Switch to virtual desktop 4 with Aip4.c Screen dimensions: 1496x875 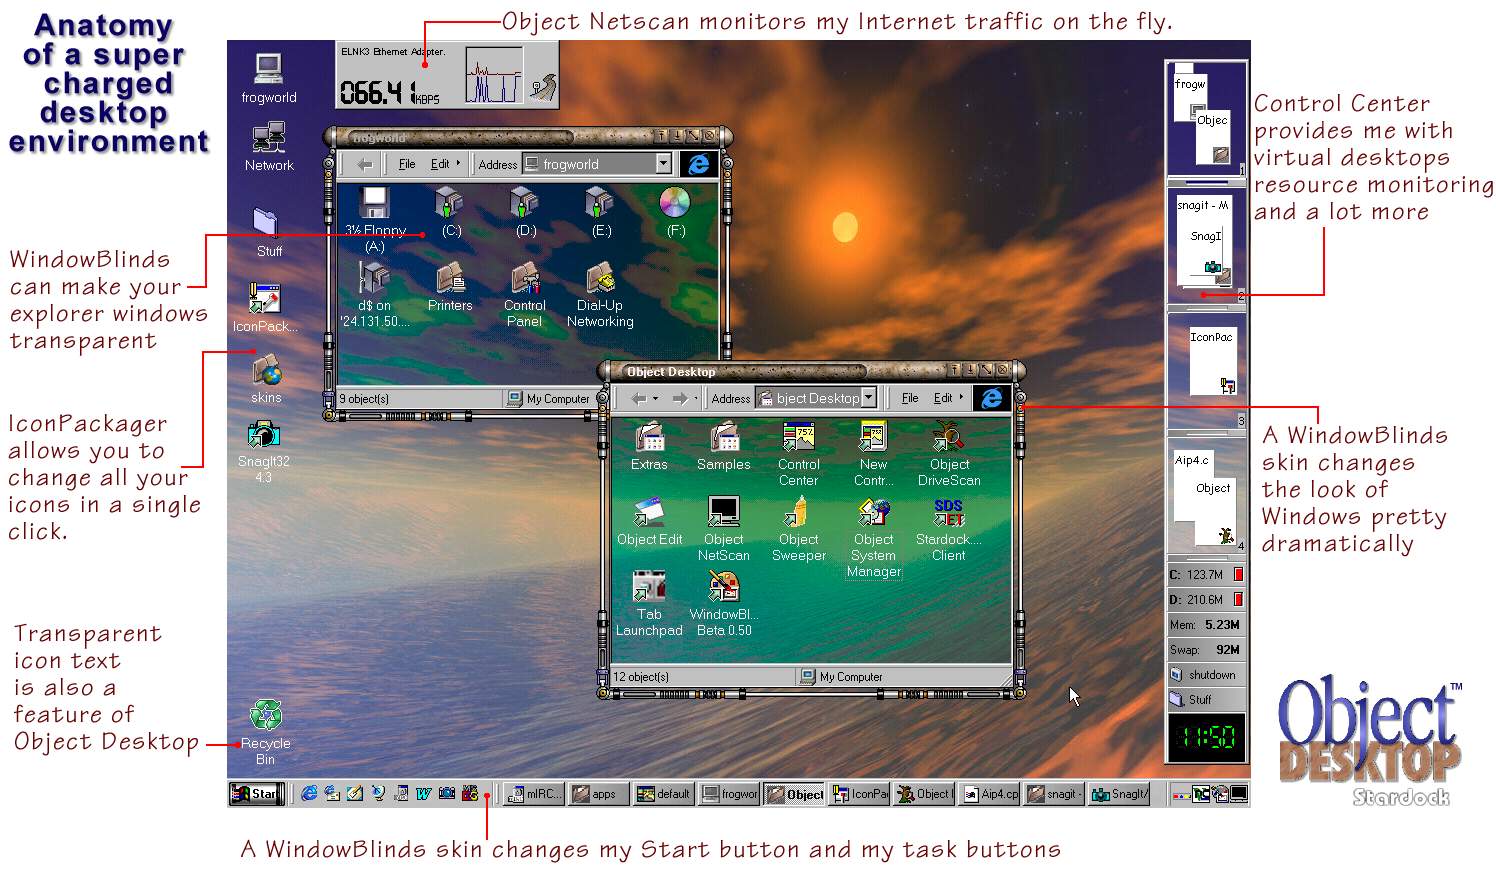(x=1207, y=495)
